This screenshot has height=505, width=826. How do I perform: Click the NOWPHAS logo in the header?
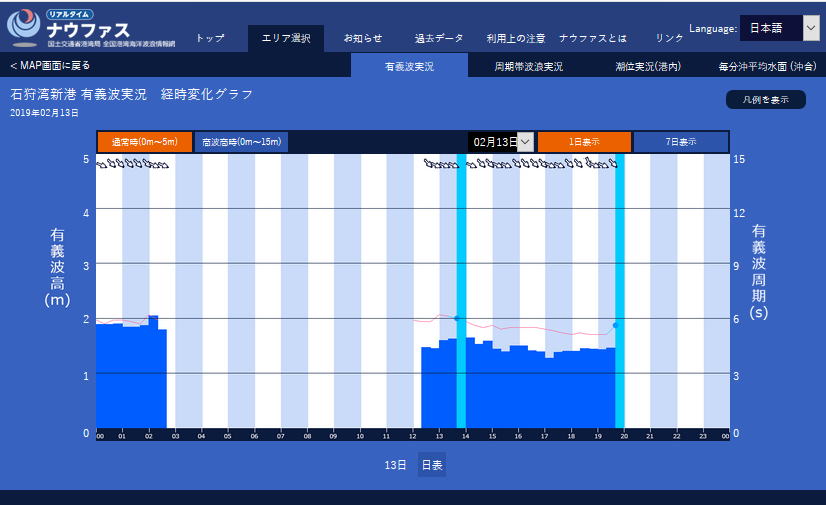tap(90, 27)
